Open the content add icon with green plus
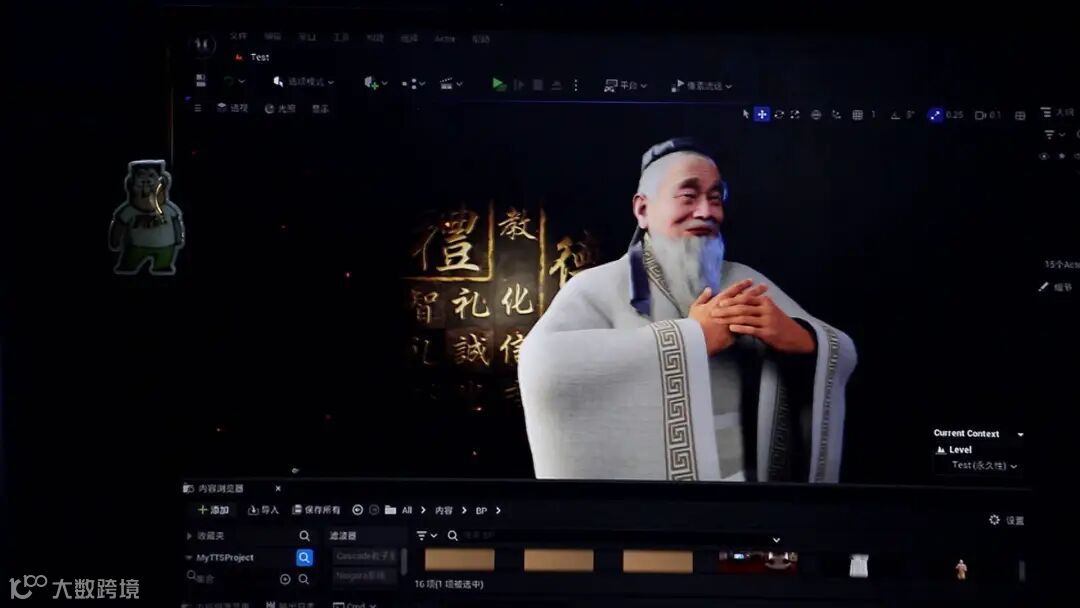Image resolution: width=1080 pixels, height=608 pixels. click(x=372, y=83)
